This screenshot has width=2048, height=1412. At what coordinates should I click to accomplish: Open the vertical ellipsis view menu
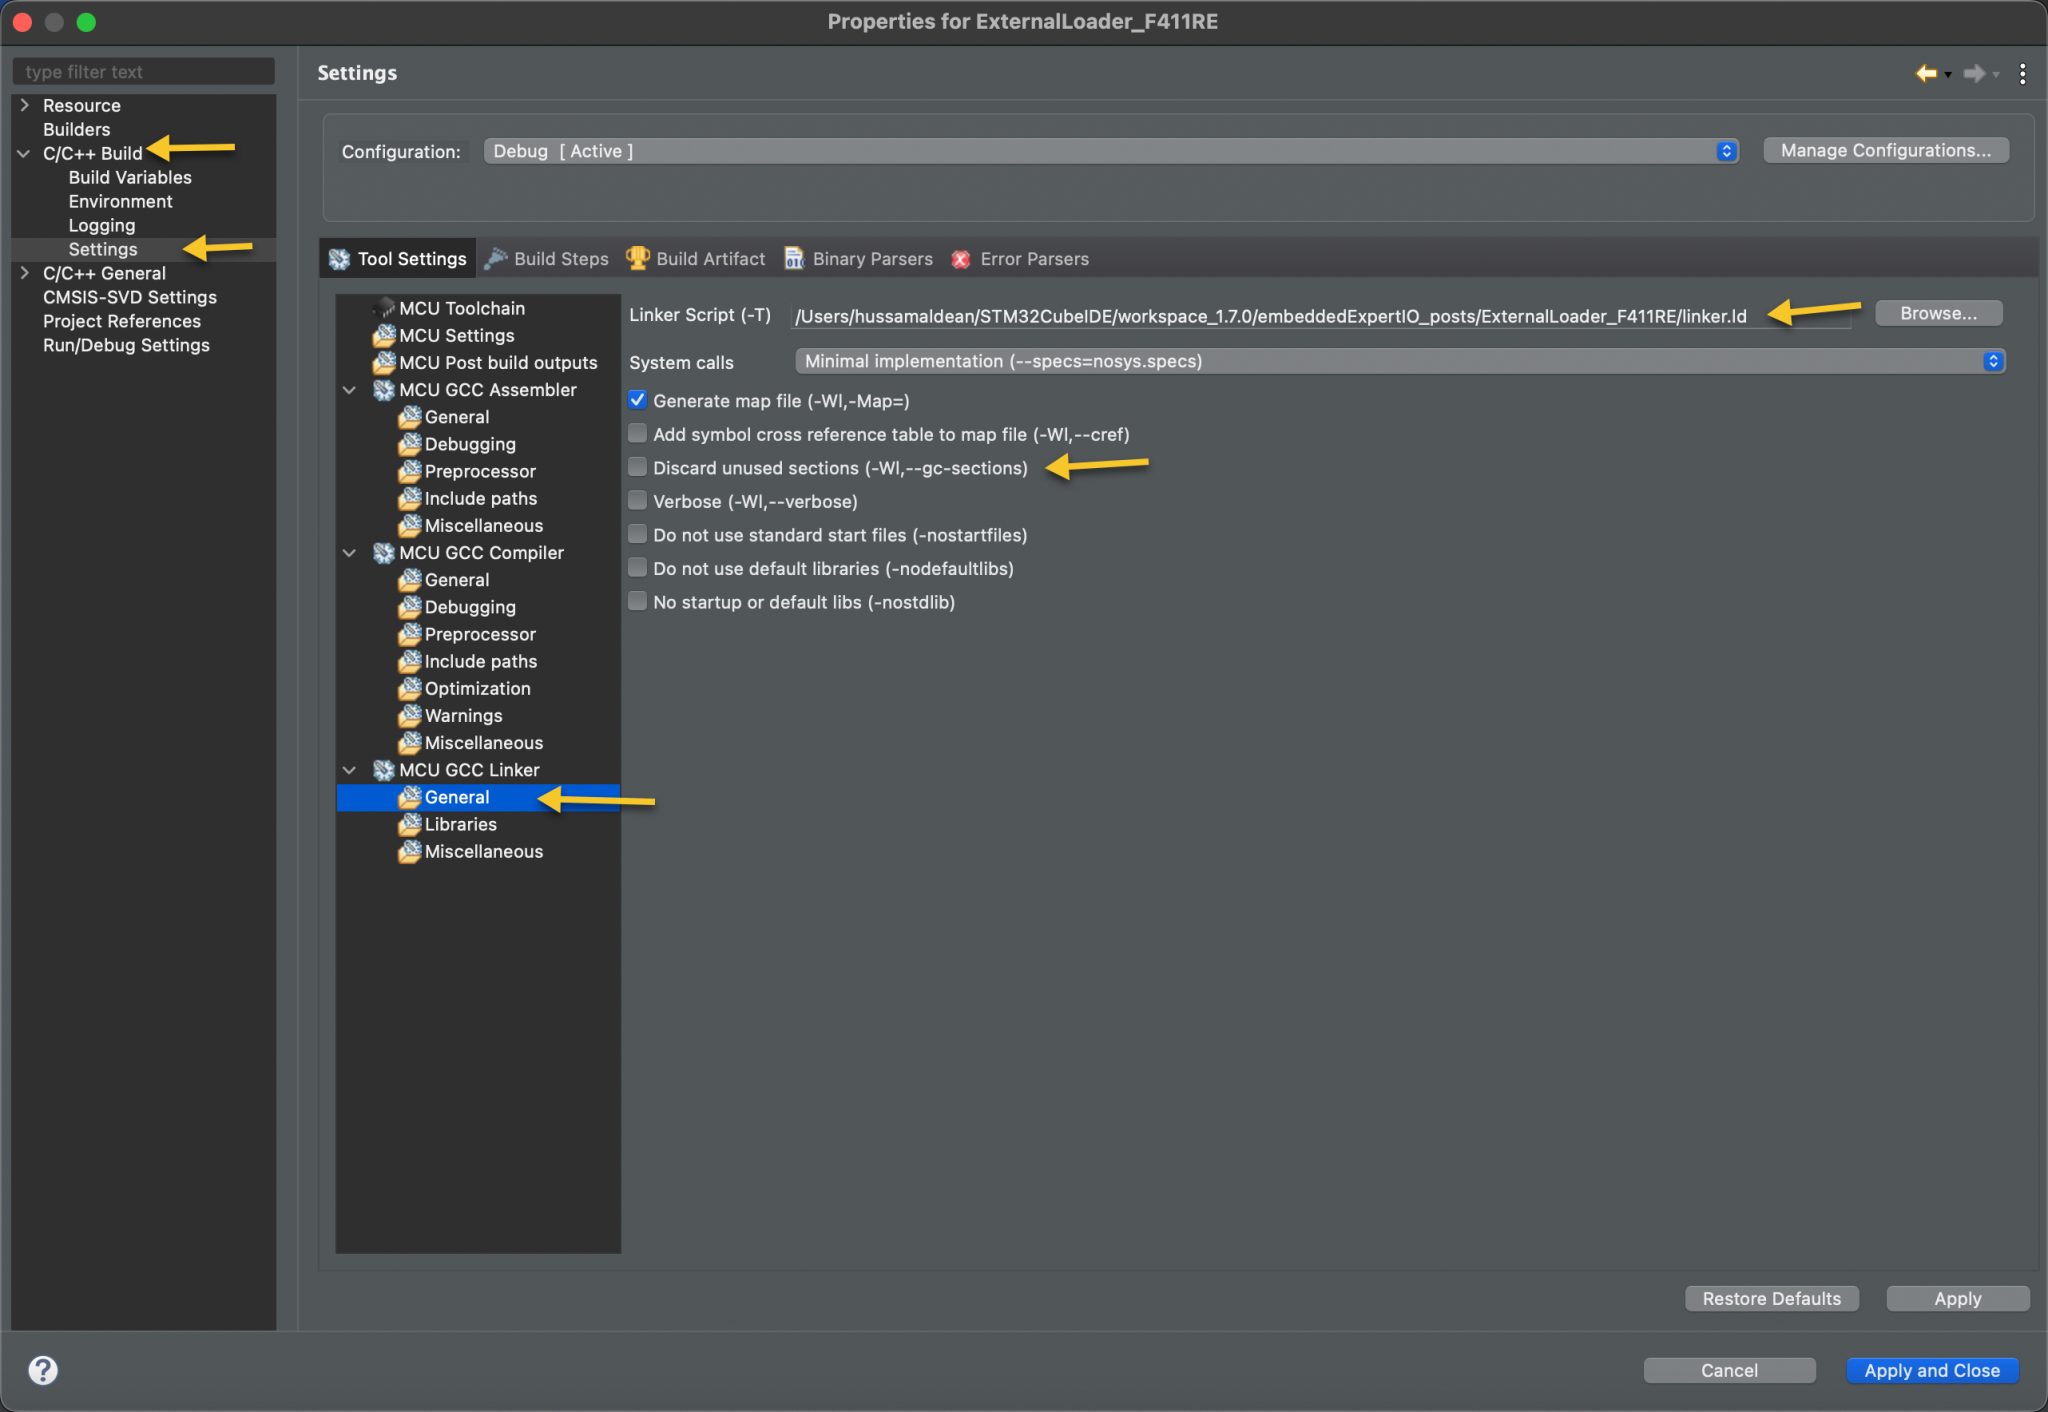point(2021,73)
